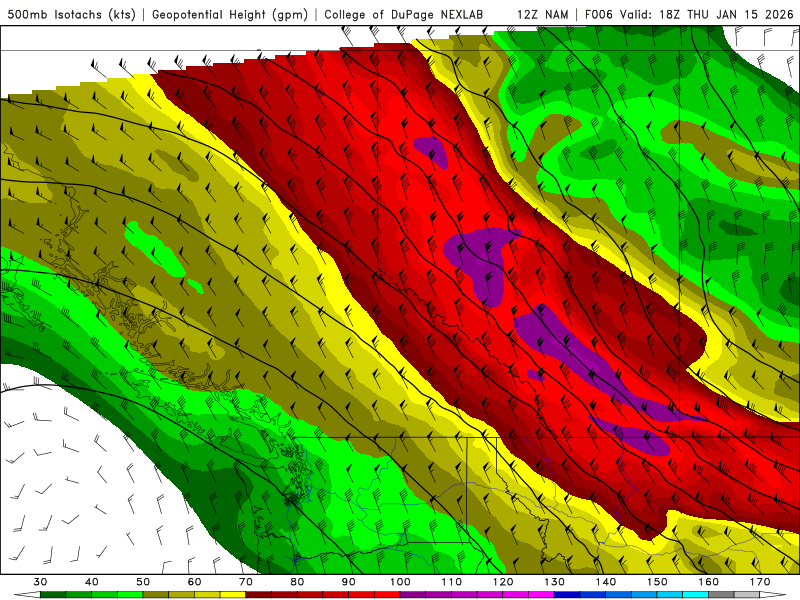
Task: Select the dark blue swatch starting at 130
Action: coord(567,595)
